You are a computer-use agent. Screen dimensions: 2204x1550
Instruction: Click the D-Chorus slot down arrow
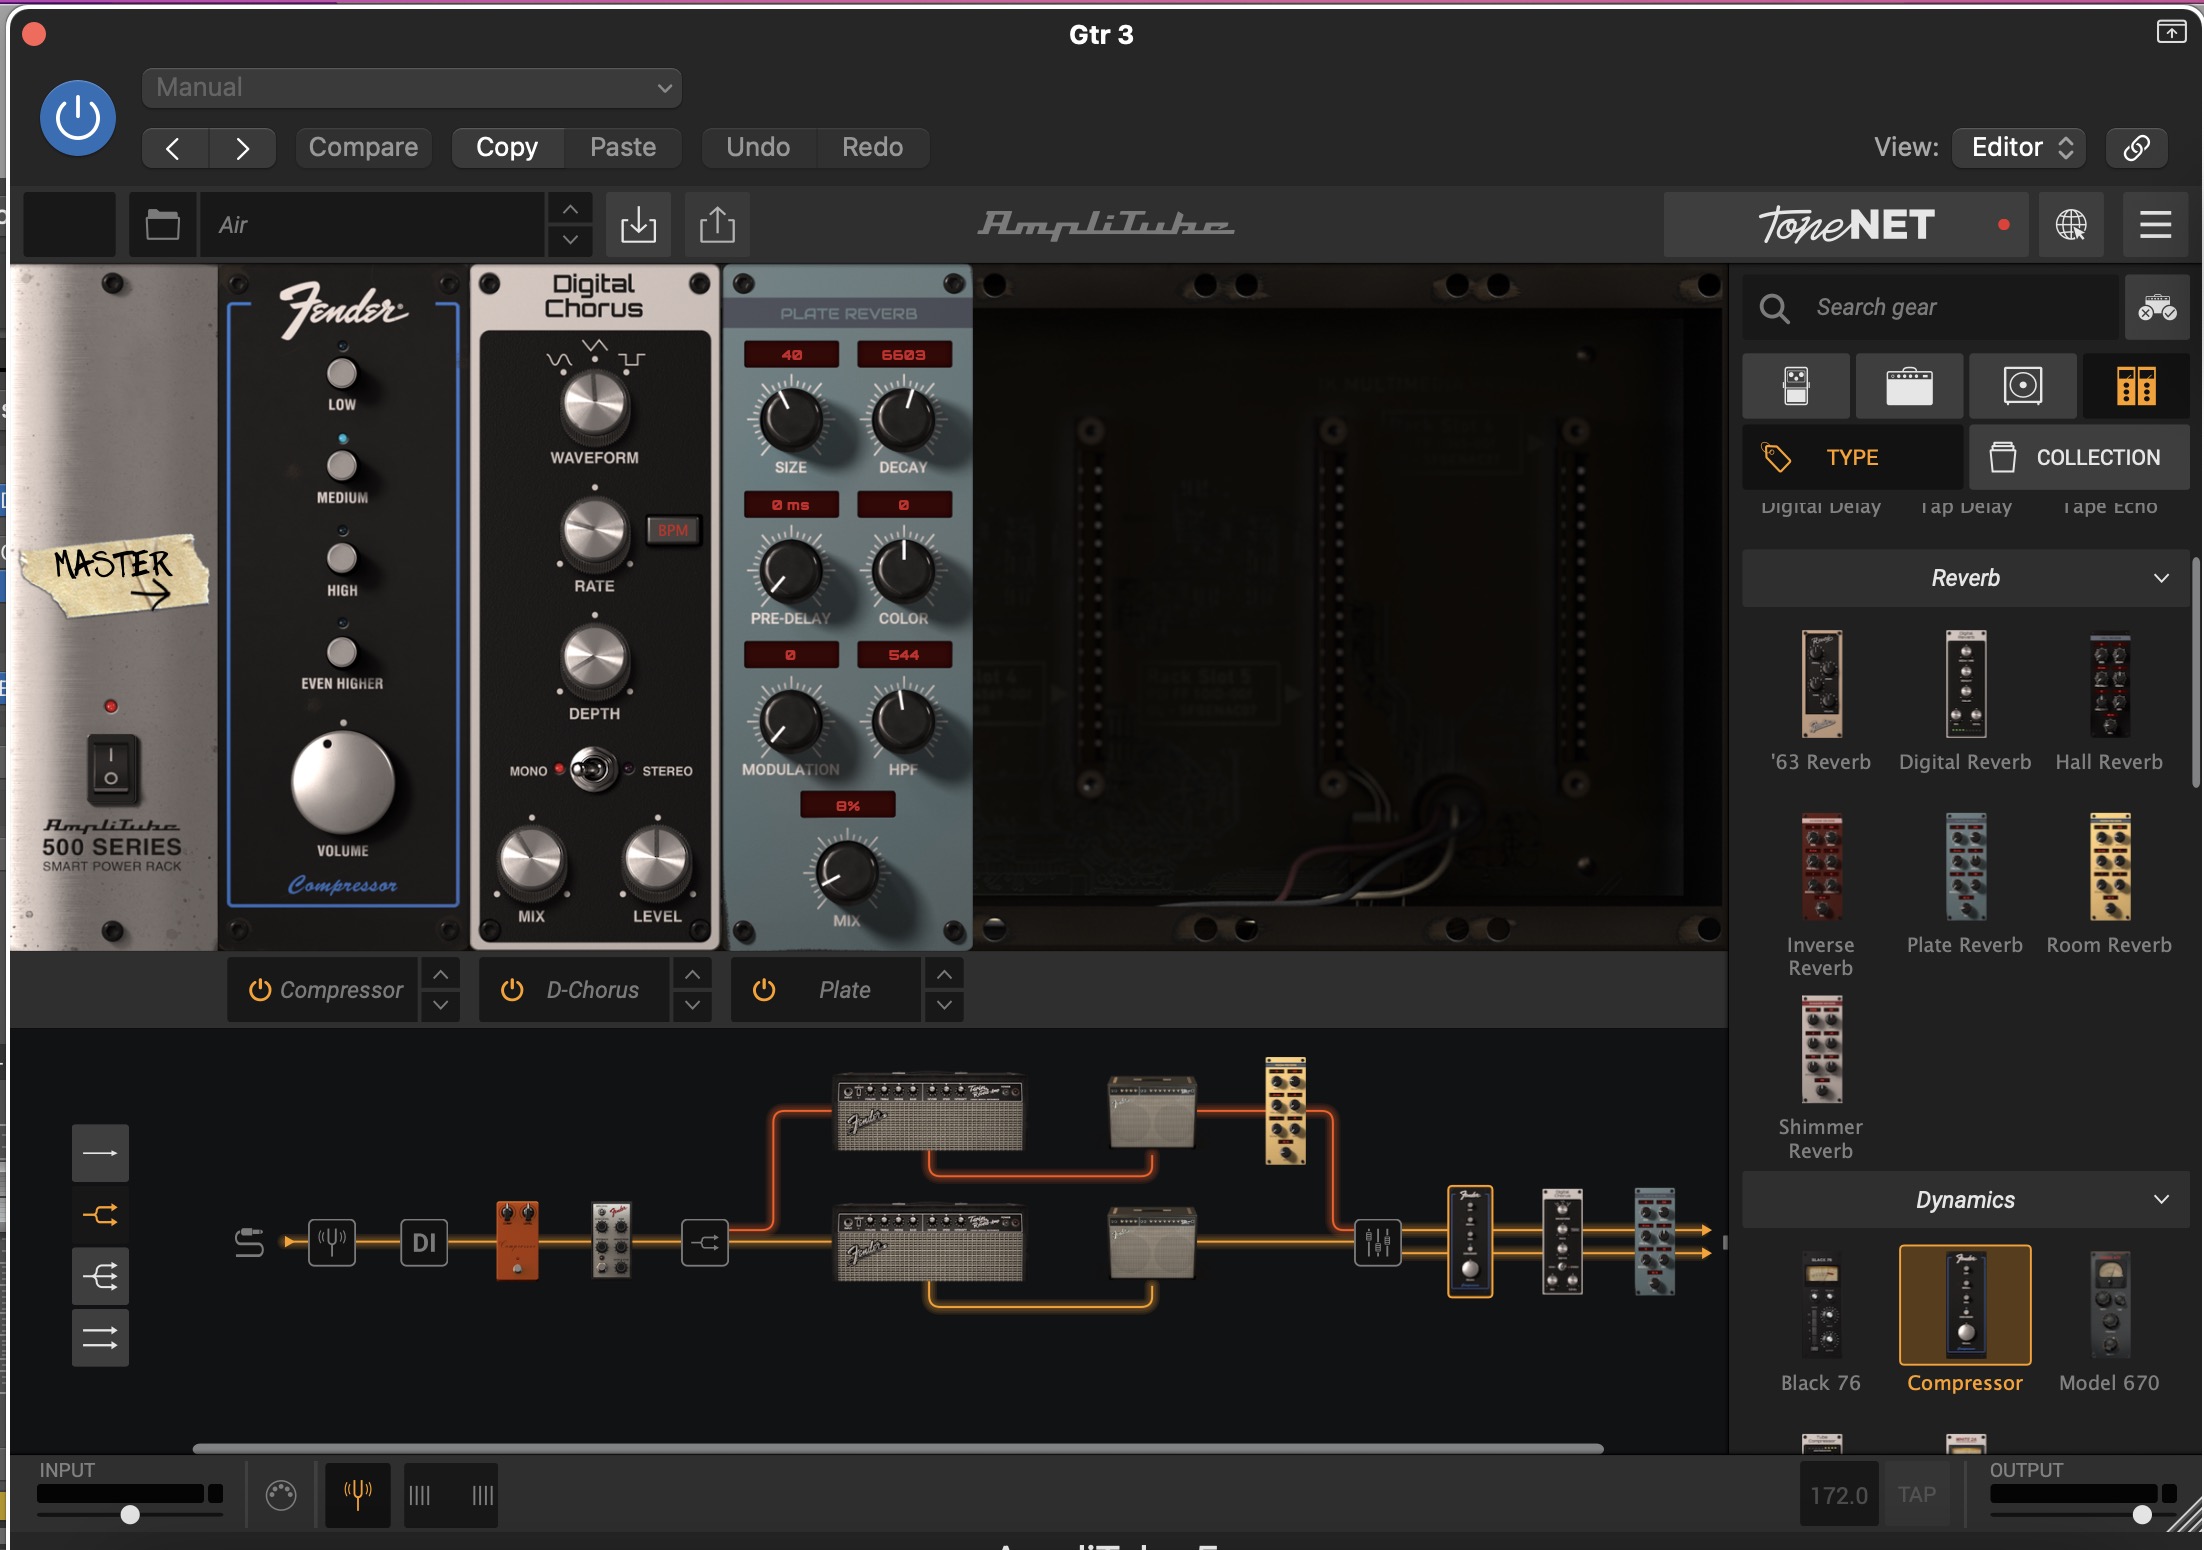click(x=692, y=1006)
